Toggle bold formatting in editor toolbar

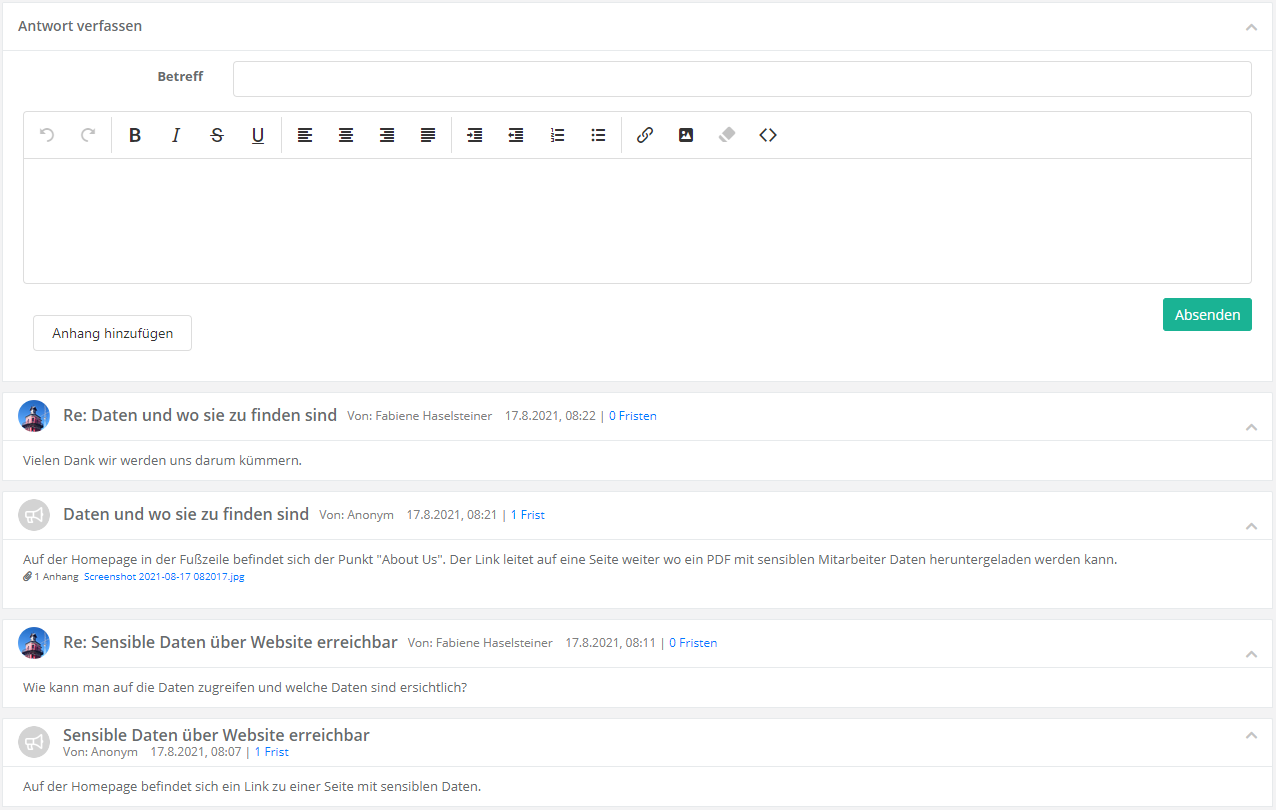pos(135,135)
